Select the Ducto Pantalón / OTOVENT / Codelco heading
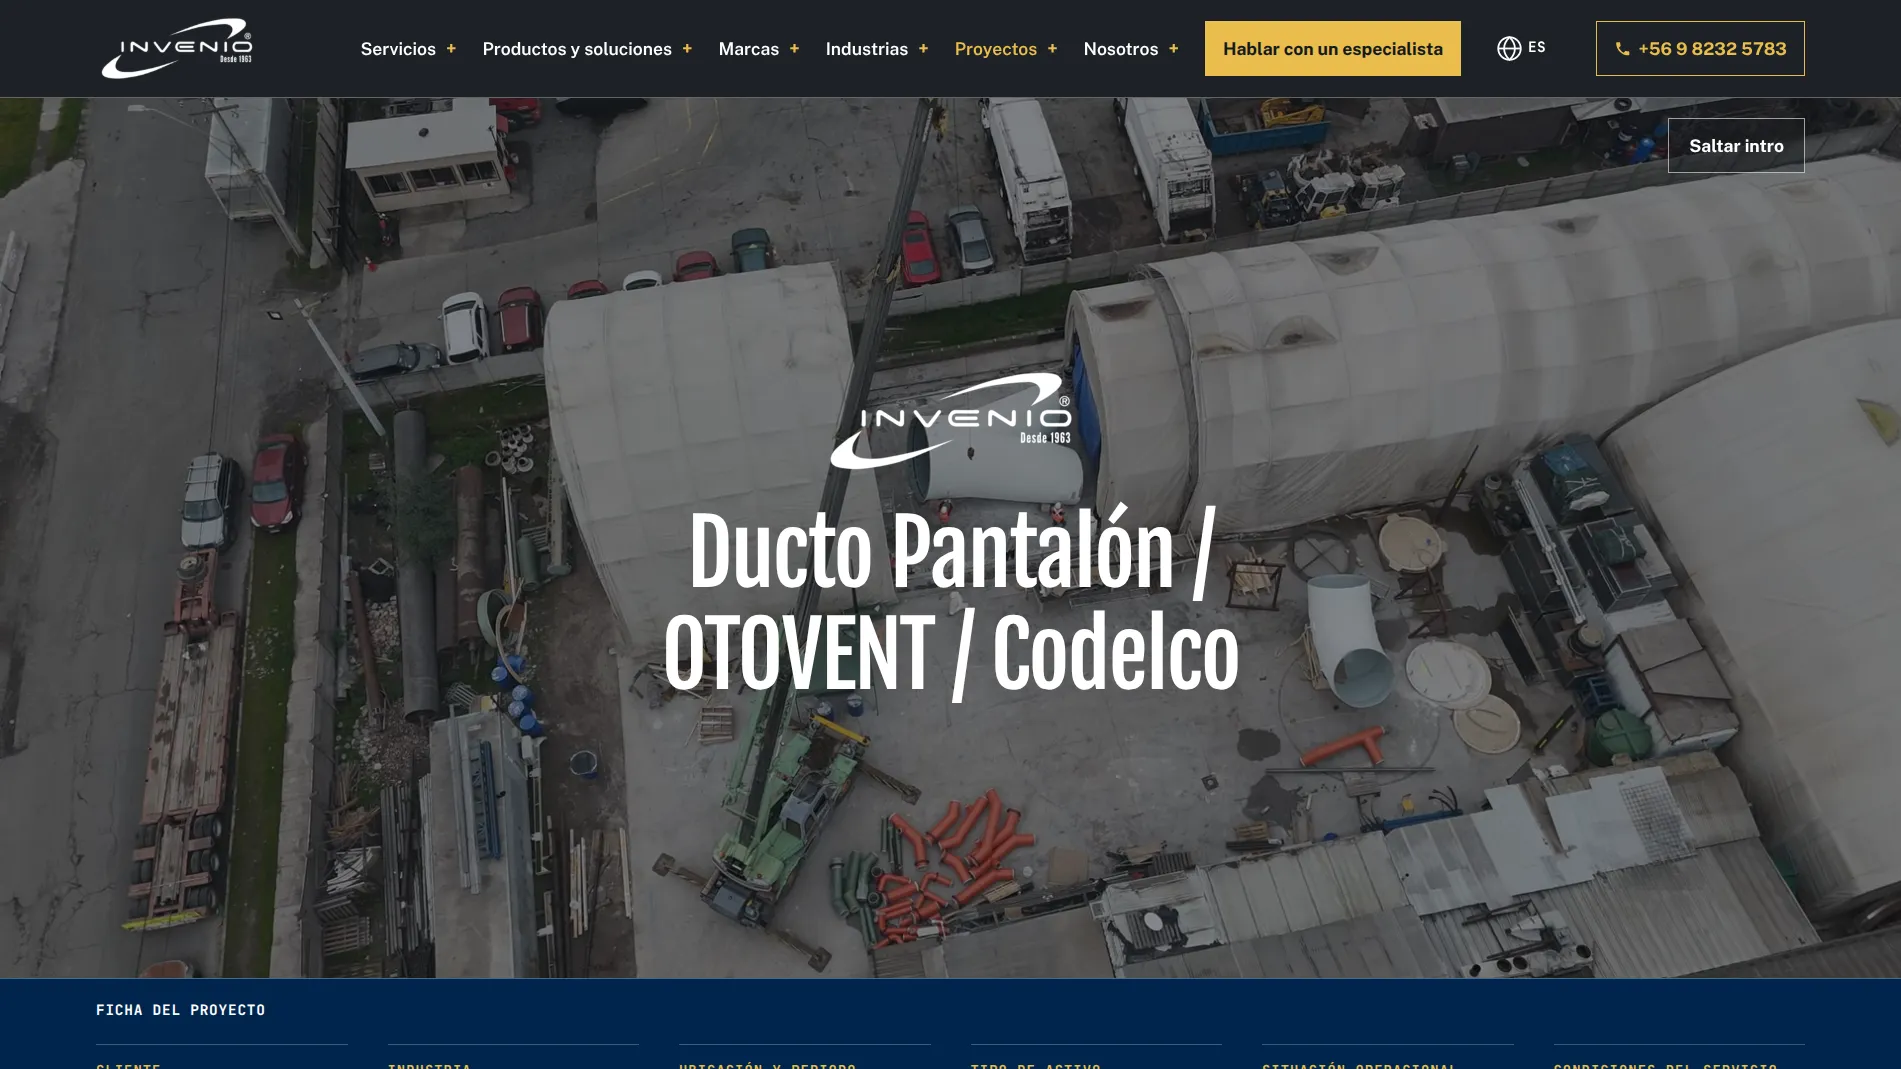 pyautogui.click(x=951, y=602)
